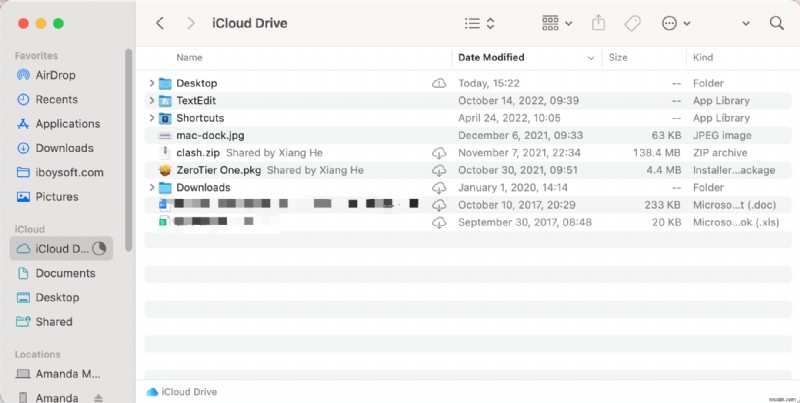Go back with the left chevron button
800x403 pixels.
(x=160, y=23)
